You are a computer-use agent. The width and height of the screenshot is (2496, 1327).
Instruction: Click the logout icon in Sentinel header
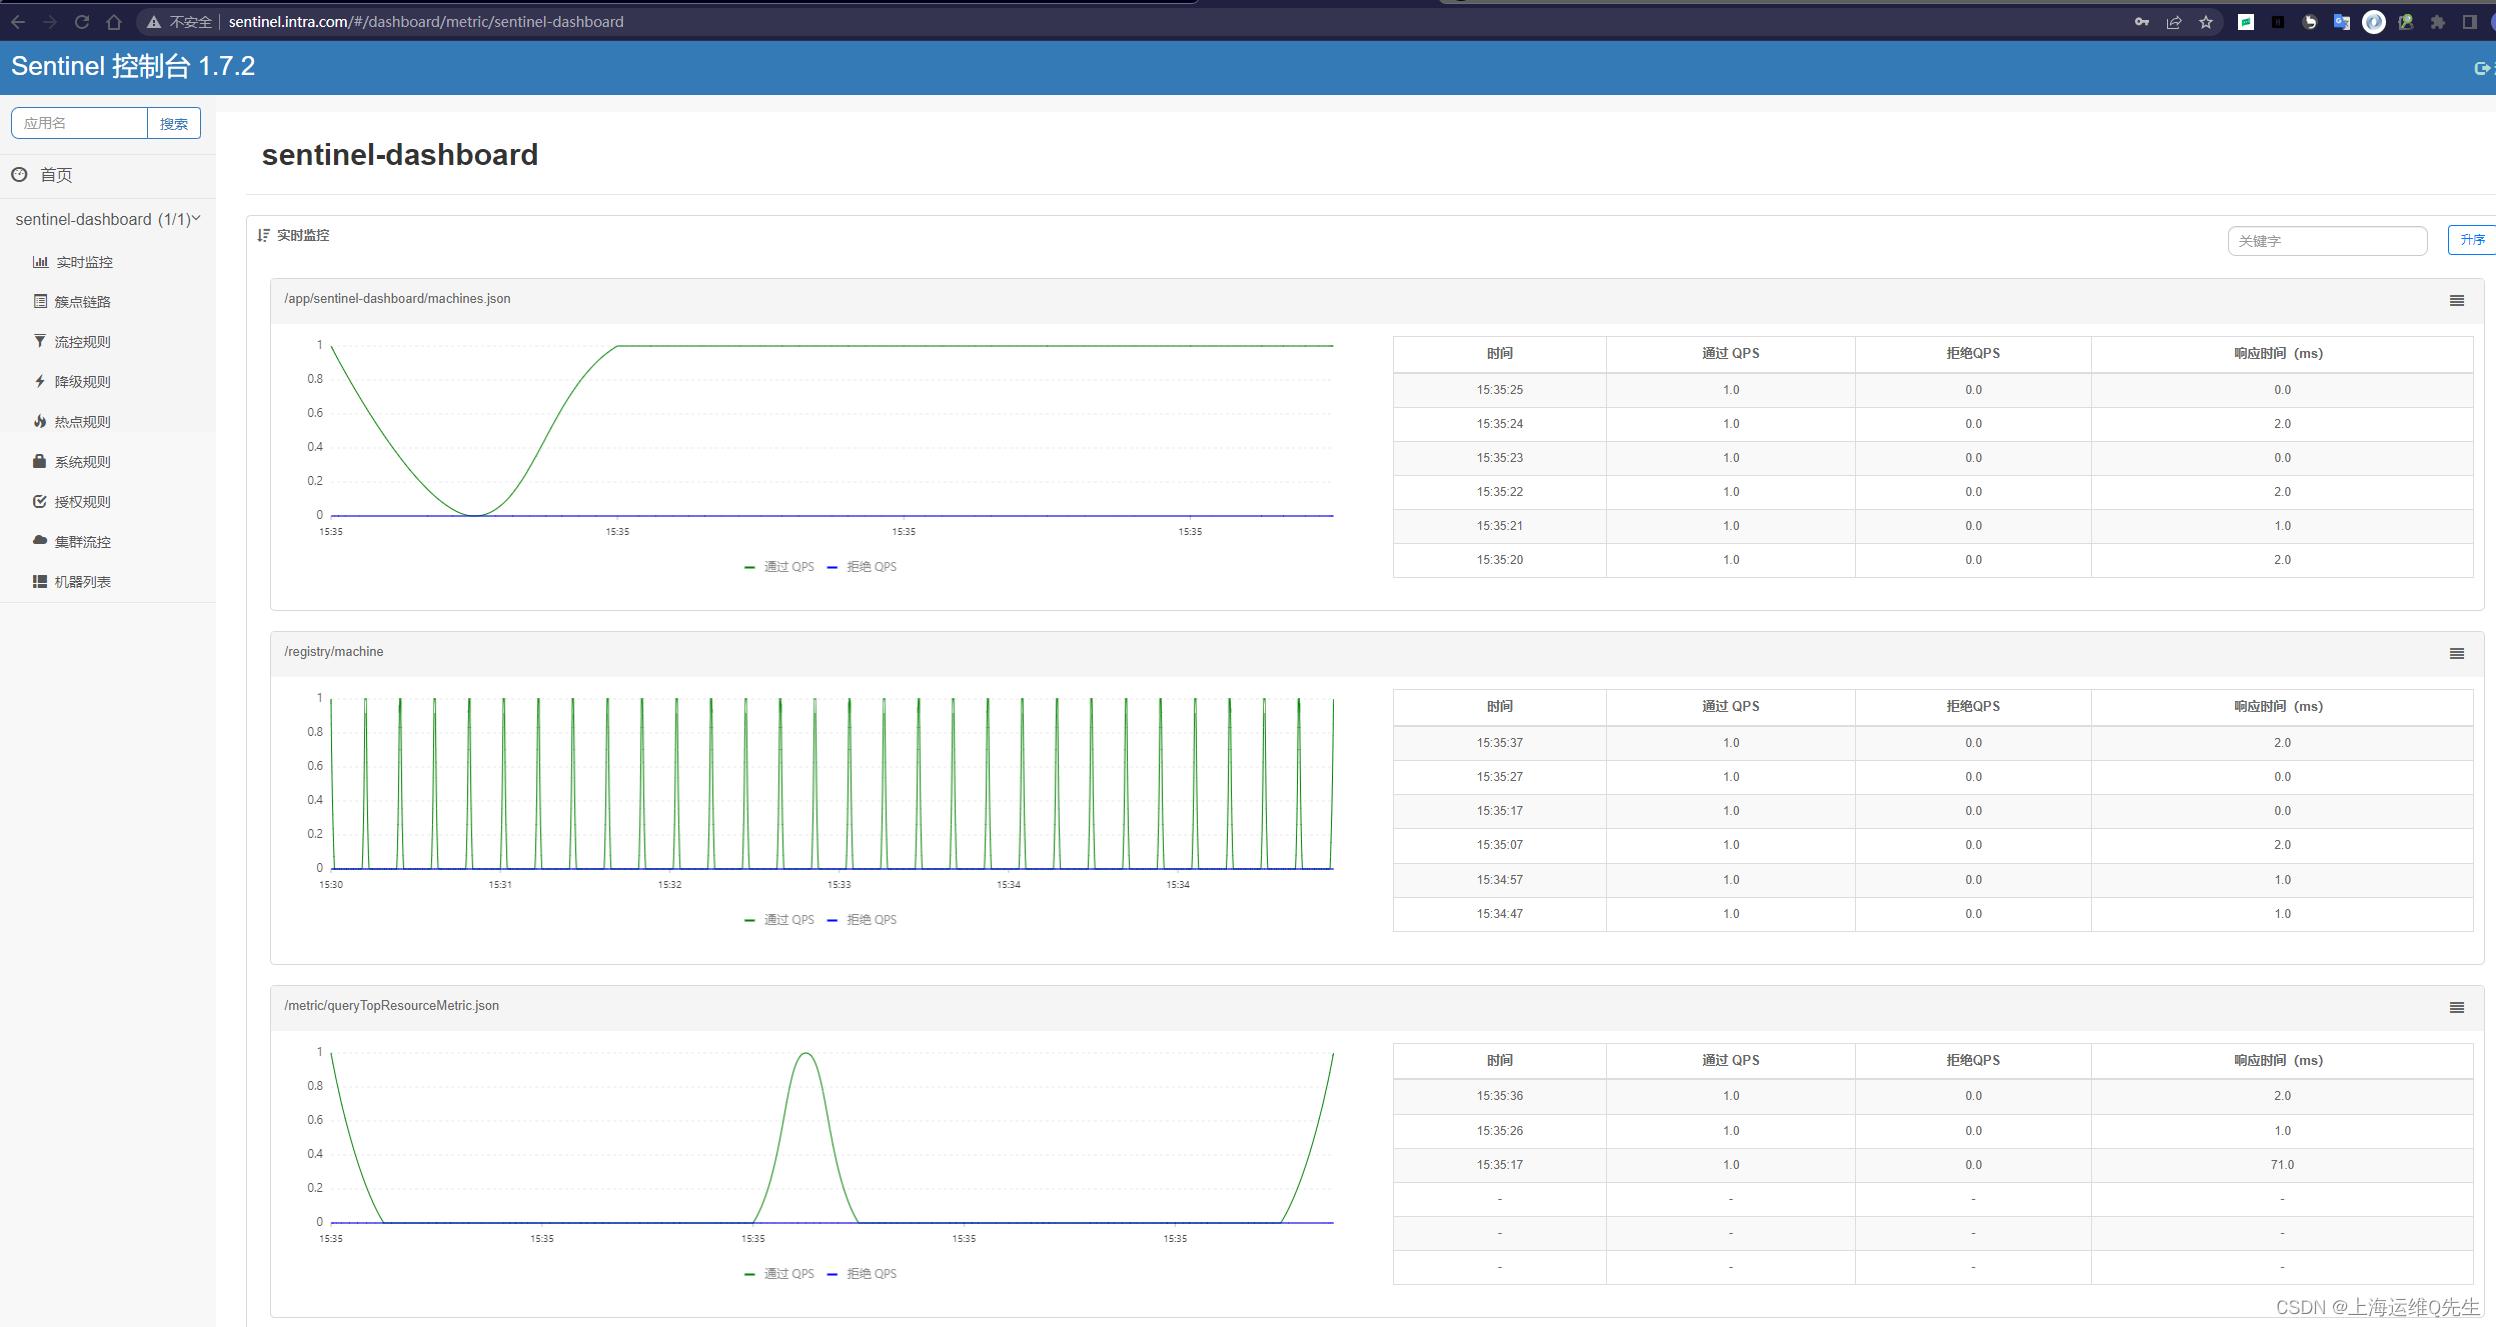click(2482, 68)
